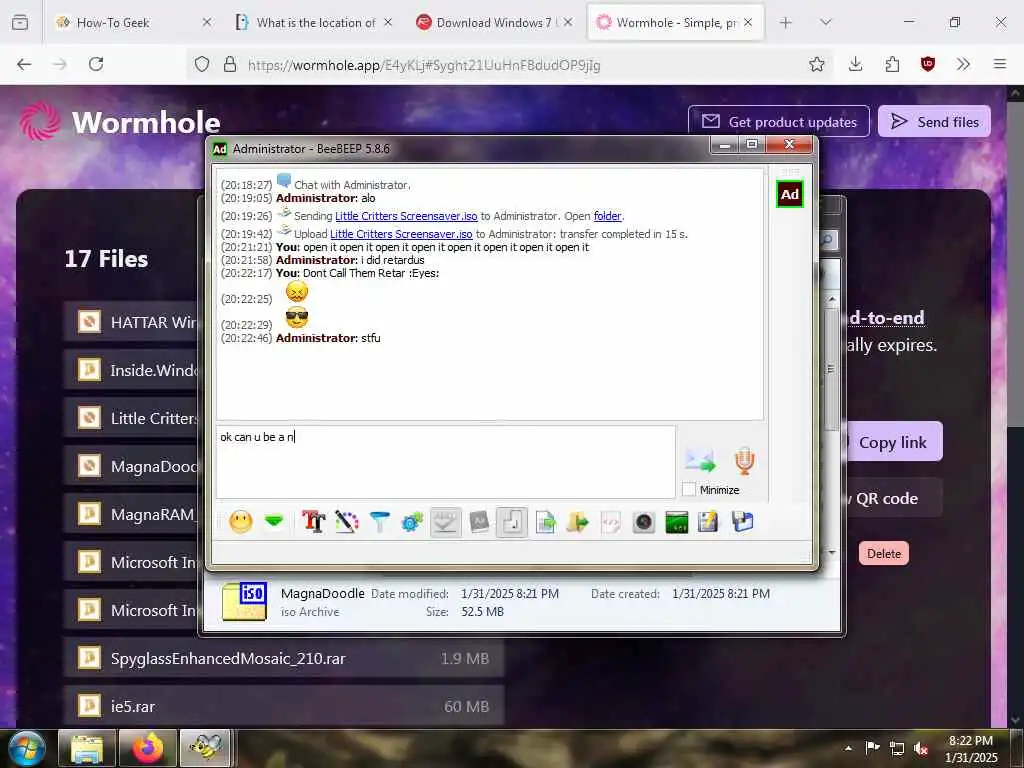Click the code snippet toolbar icon
This screenshot has width=1024, height=768.
[x=611, y=522]
